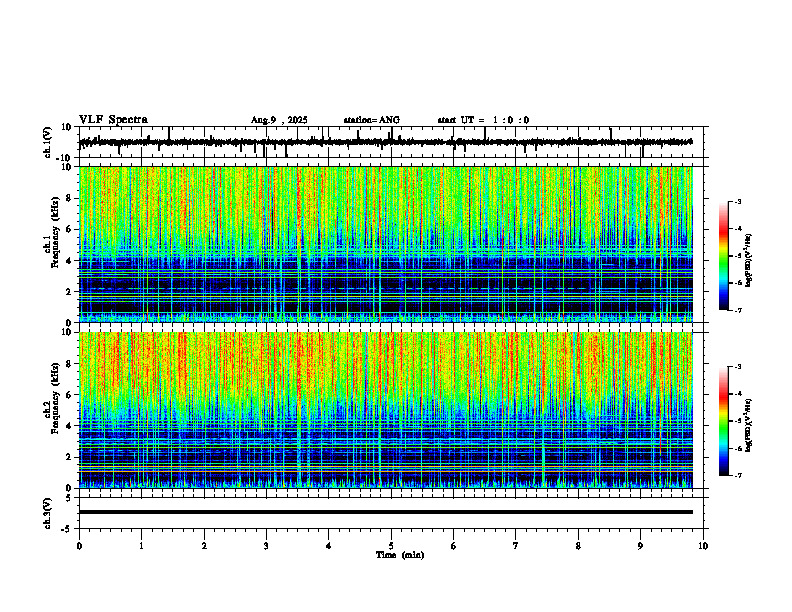792x612 pixels.
Task: Click the "VLF Spectra" title text
Action: point(113,120)
